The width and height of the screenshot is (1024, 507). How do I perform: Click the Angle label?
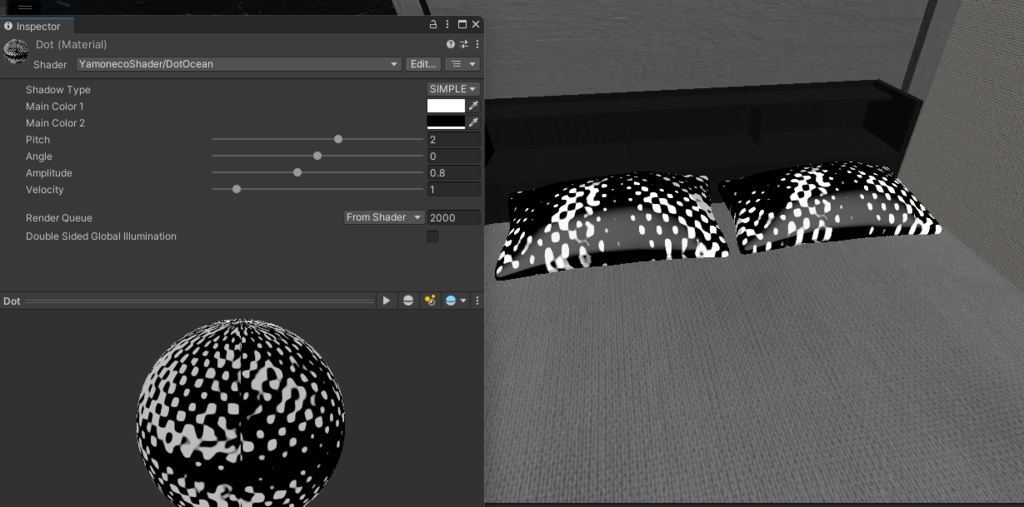(39, 156)
